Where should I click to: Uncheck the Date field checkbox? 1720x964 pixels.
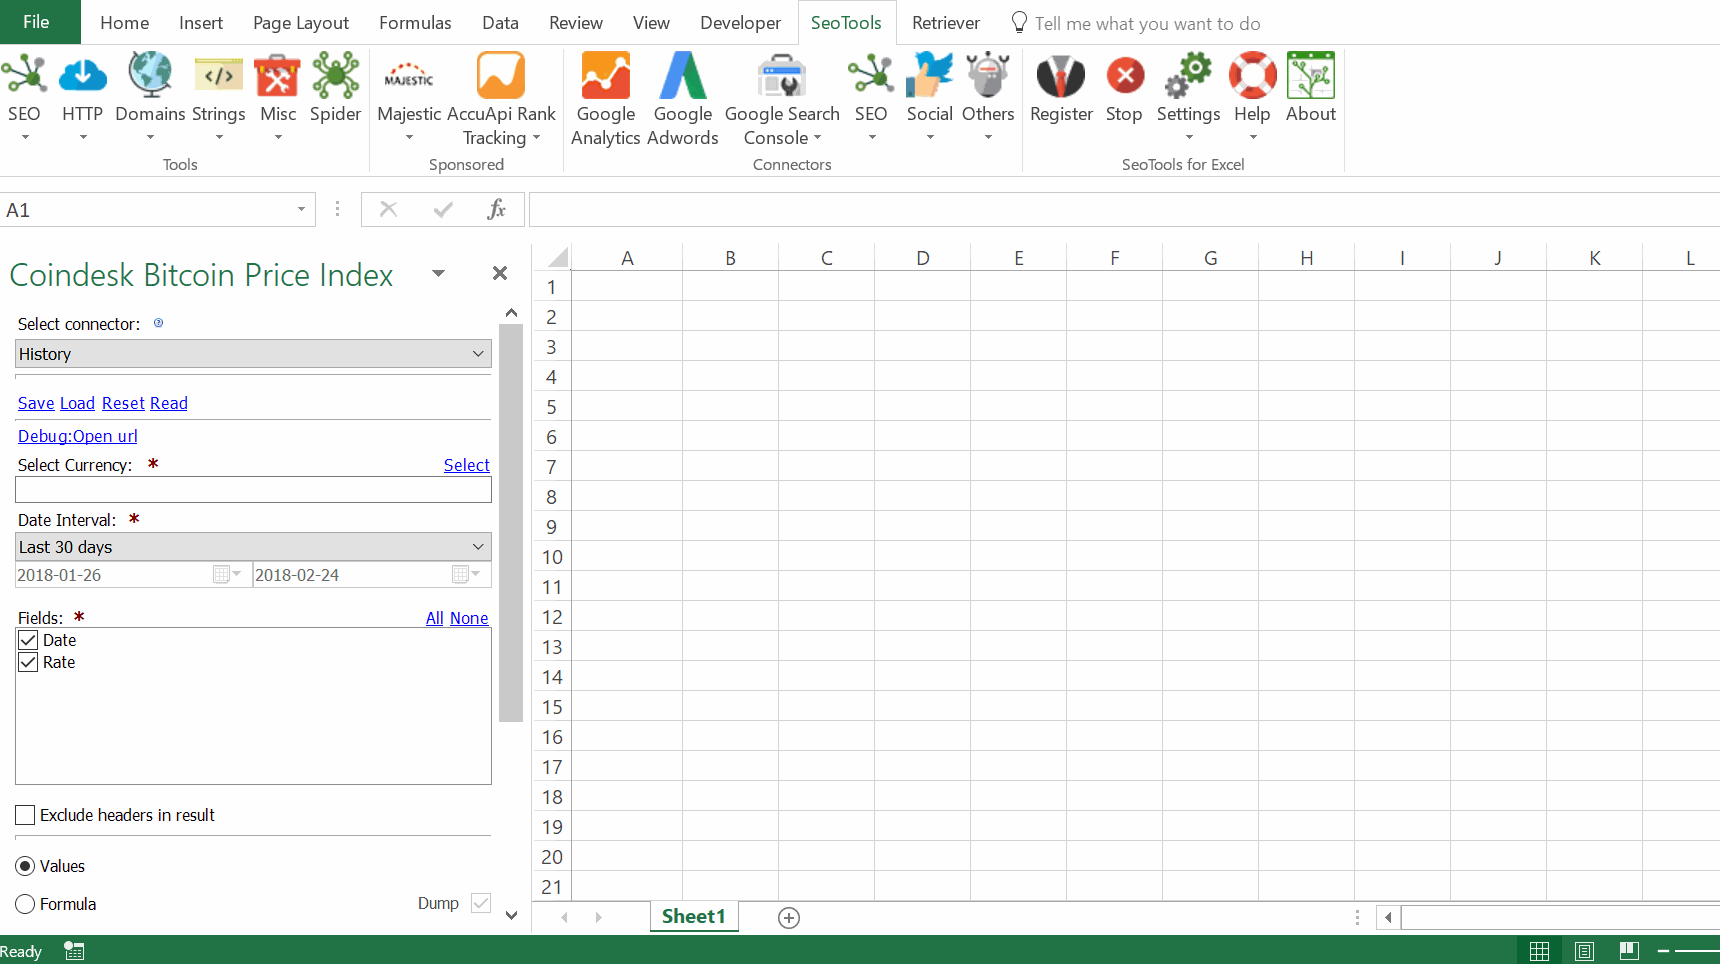tap(28, 640)
